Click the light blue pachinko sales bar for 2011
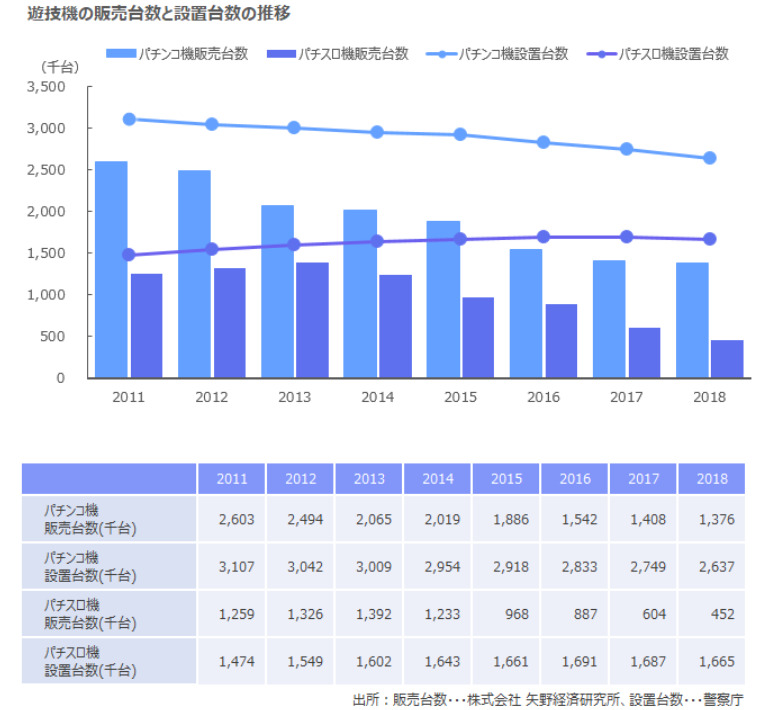This screenshot has width=770, height=710. [111, 270]
